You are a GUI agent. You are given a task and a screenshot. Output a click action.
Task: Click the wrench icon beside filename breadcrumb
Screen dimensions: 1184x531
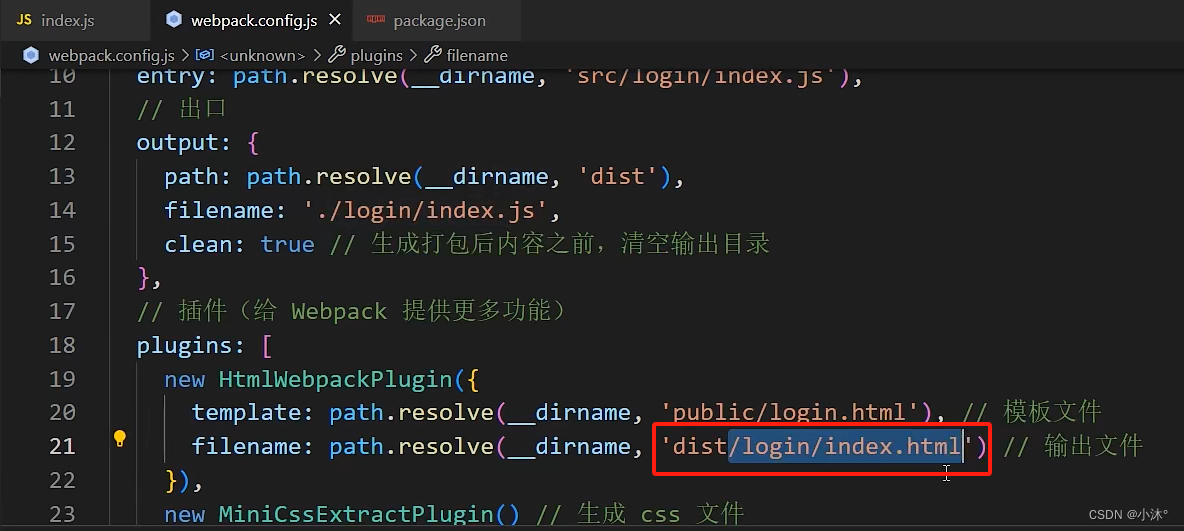[433, 55]
